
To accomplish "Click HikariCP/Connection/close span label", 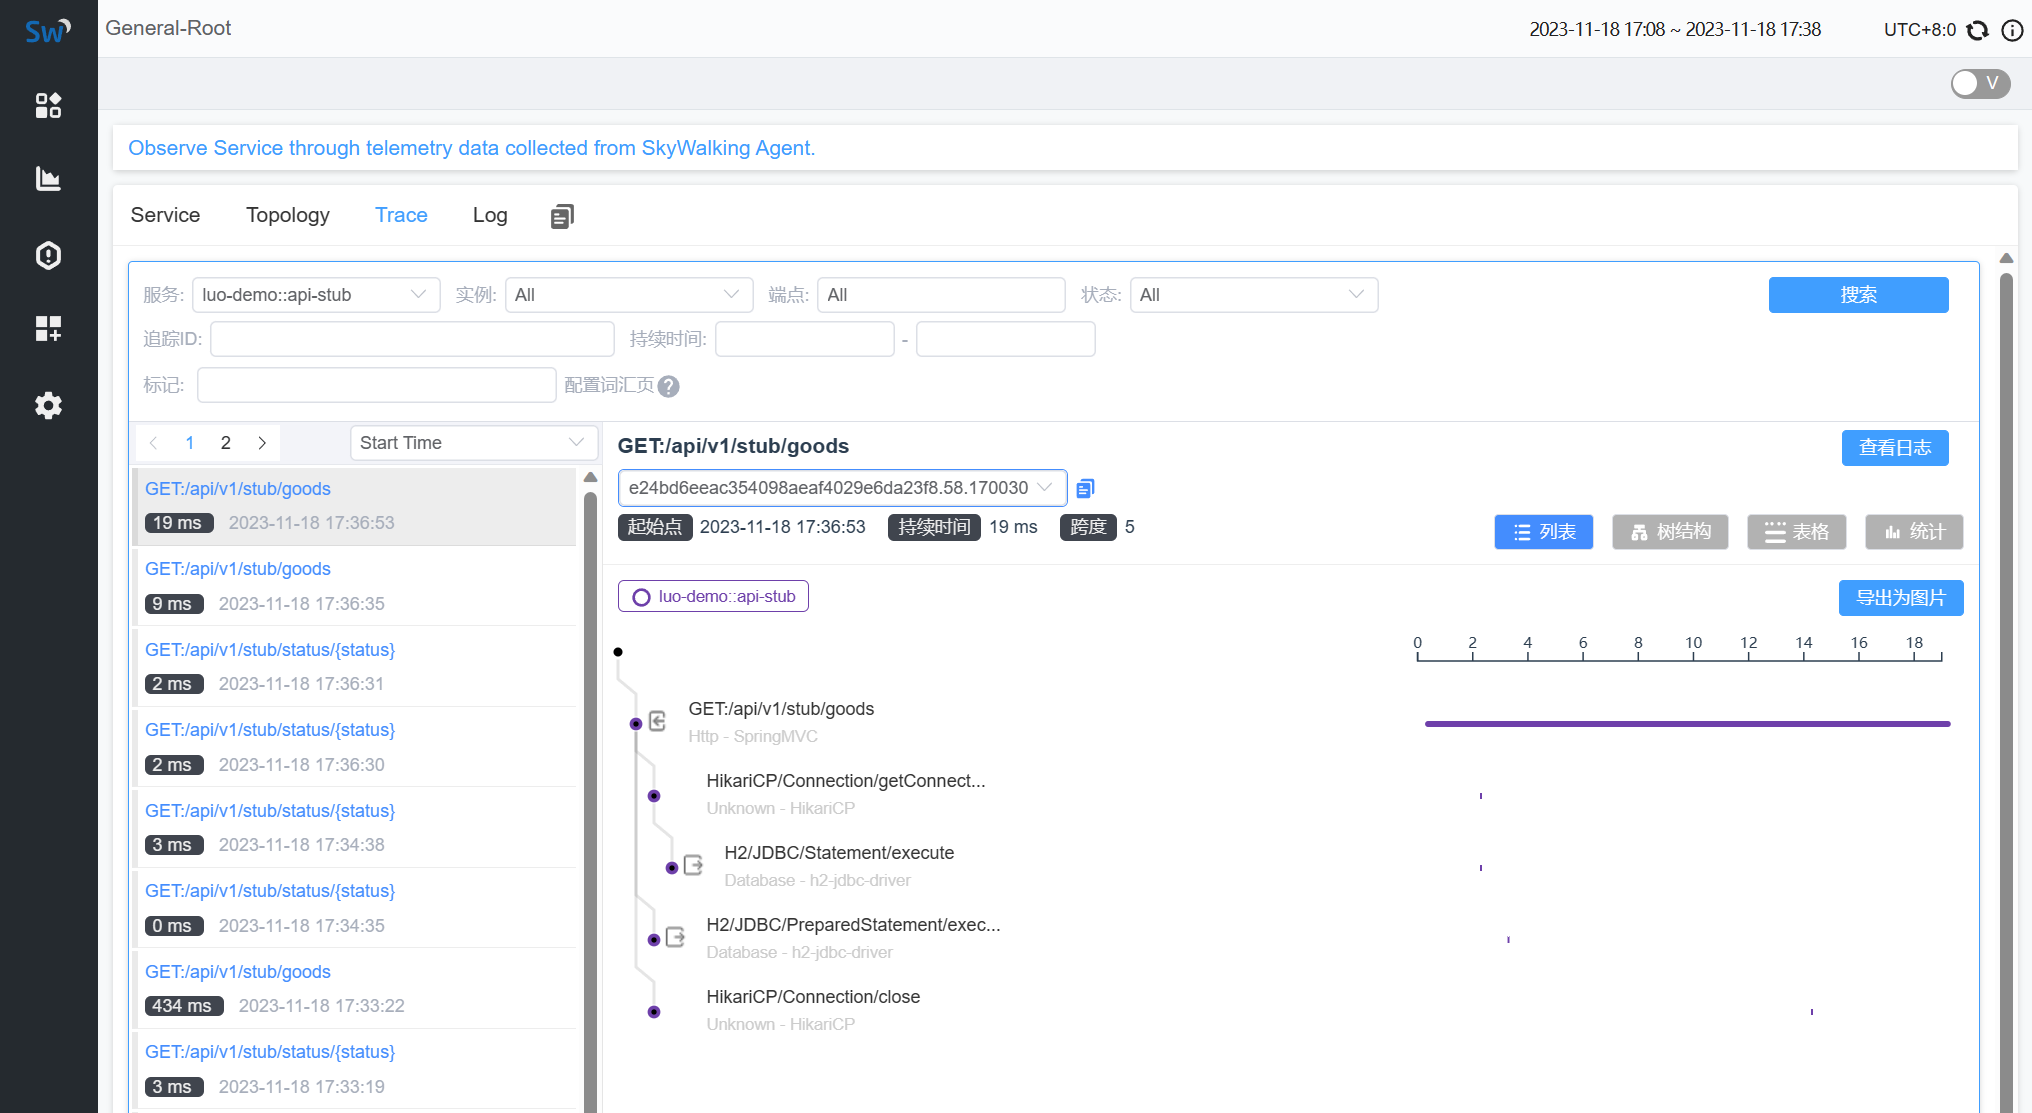I will 813,997.
